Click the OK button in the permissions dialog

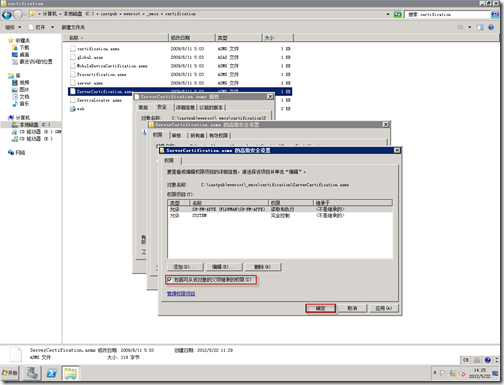point(320,308)
